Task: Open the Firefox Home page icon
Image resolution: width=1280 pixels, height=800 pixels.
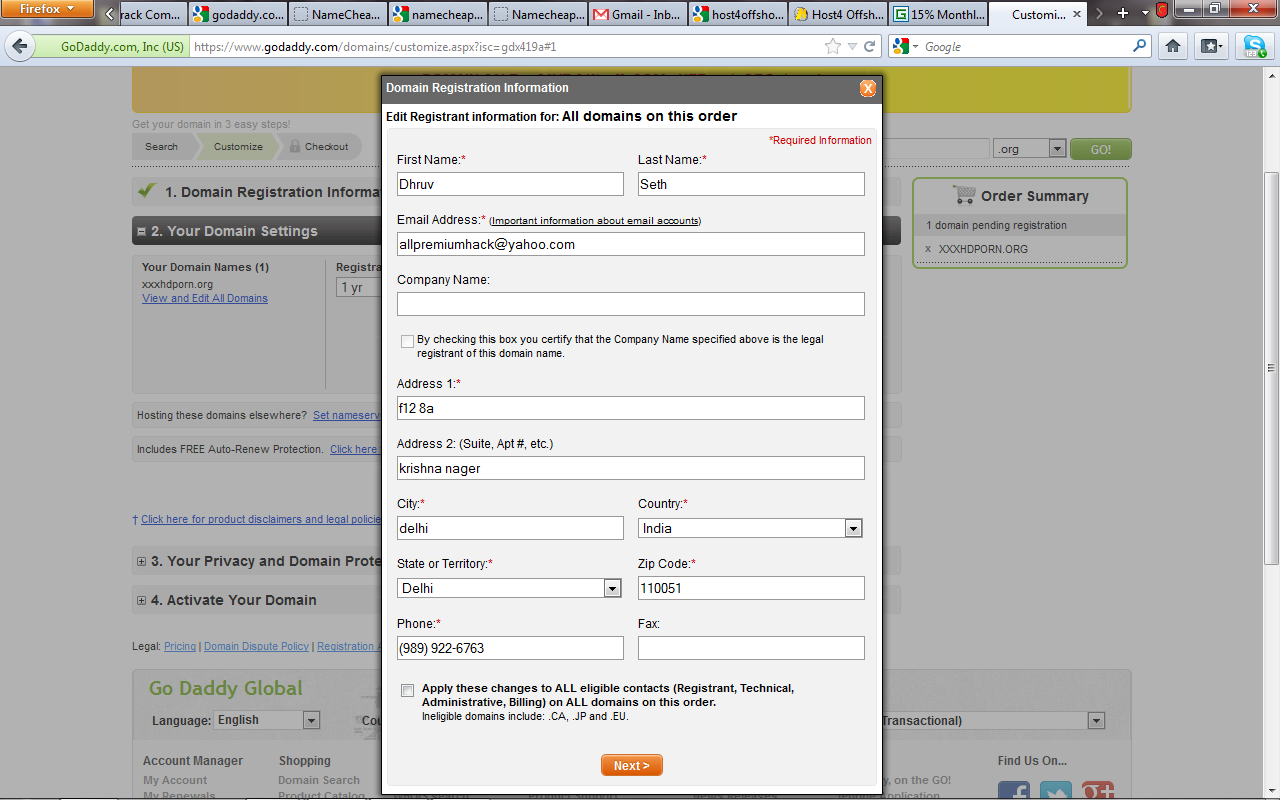Action: [x=1174, y=46]
